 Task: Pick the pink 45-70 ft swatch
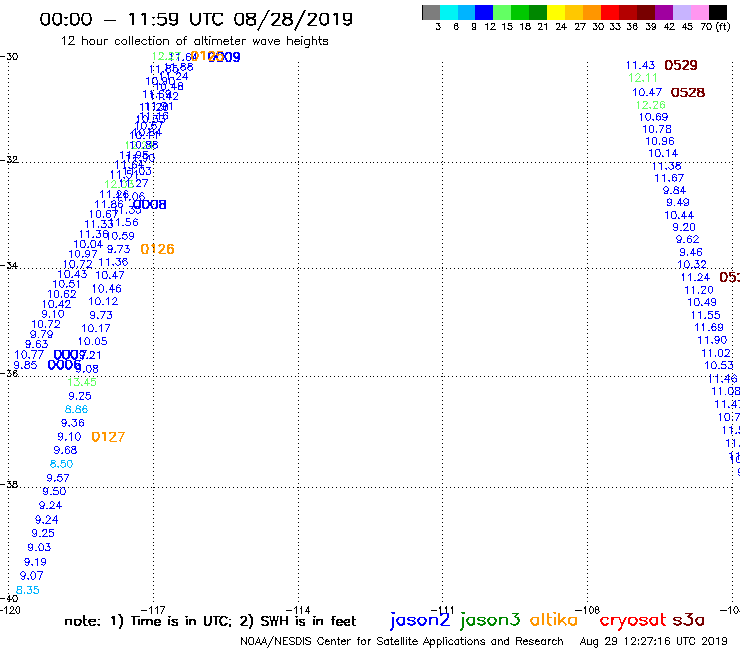[699, 12]
